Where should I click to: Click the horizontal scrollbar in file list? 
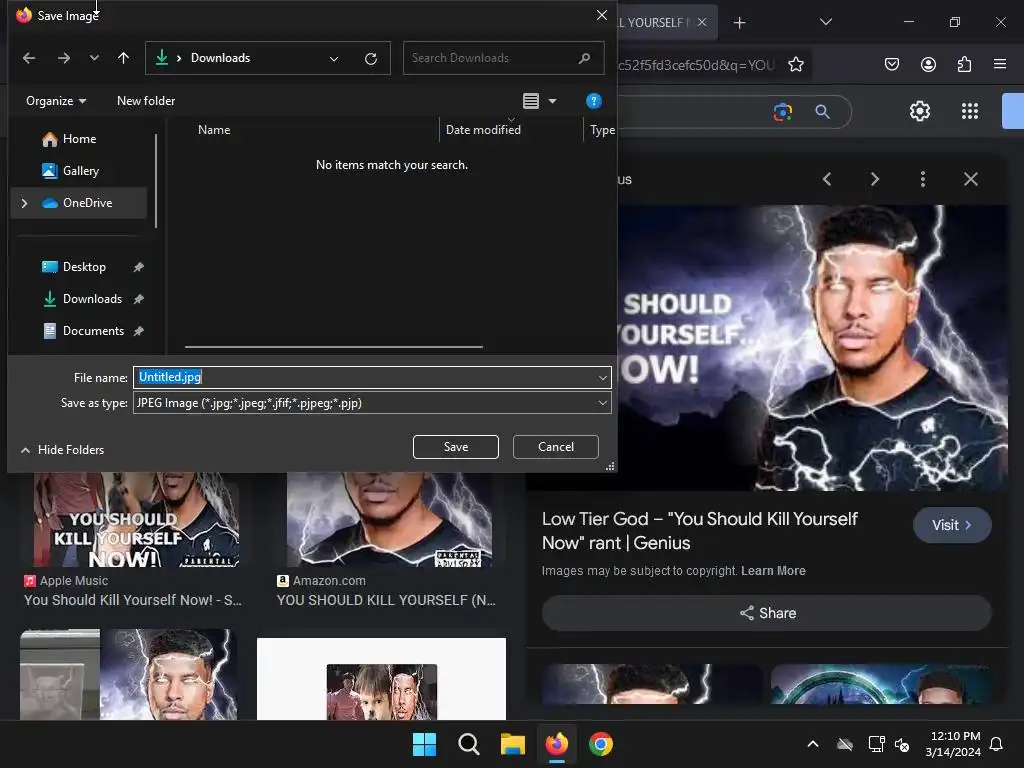tap(334, 347)
